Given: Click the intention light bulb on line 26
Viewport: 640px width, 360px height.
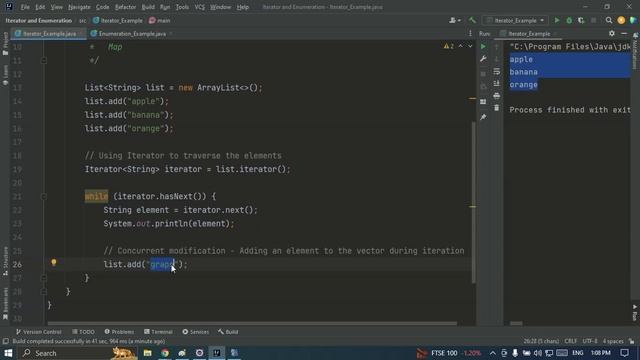Looking at the screenshot, I should point(53,262).
